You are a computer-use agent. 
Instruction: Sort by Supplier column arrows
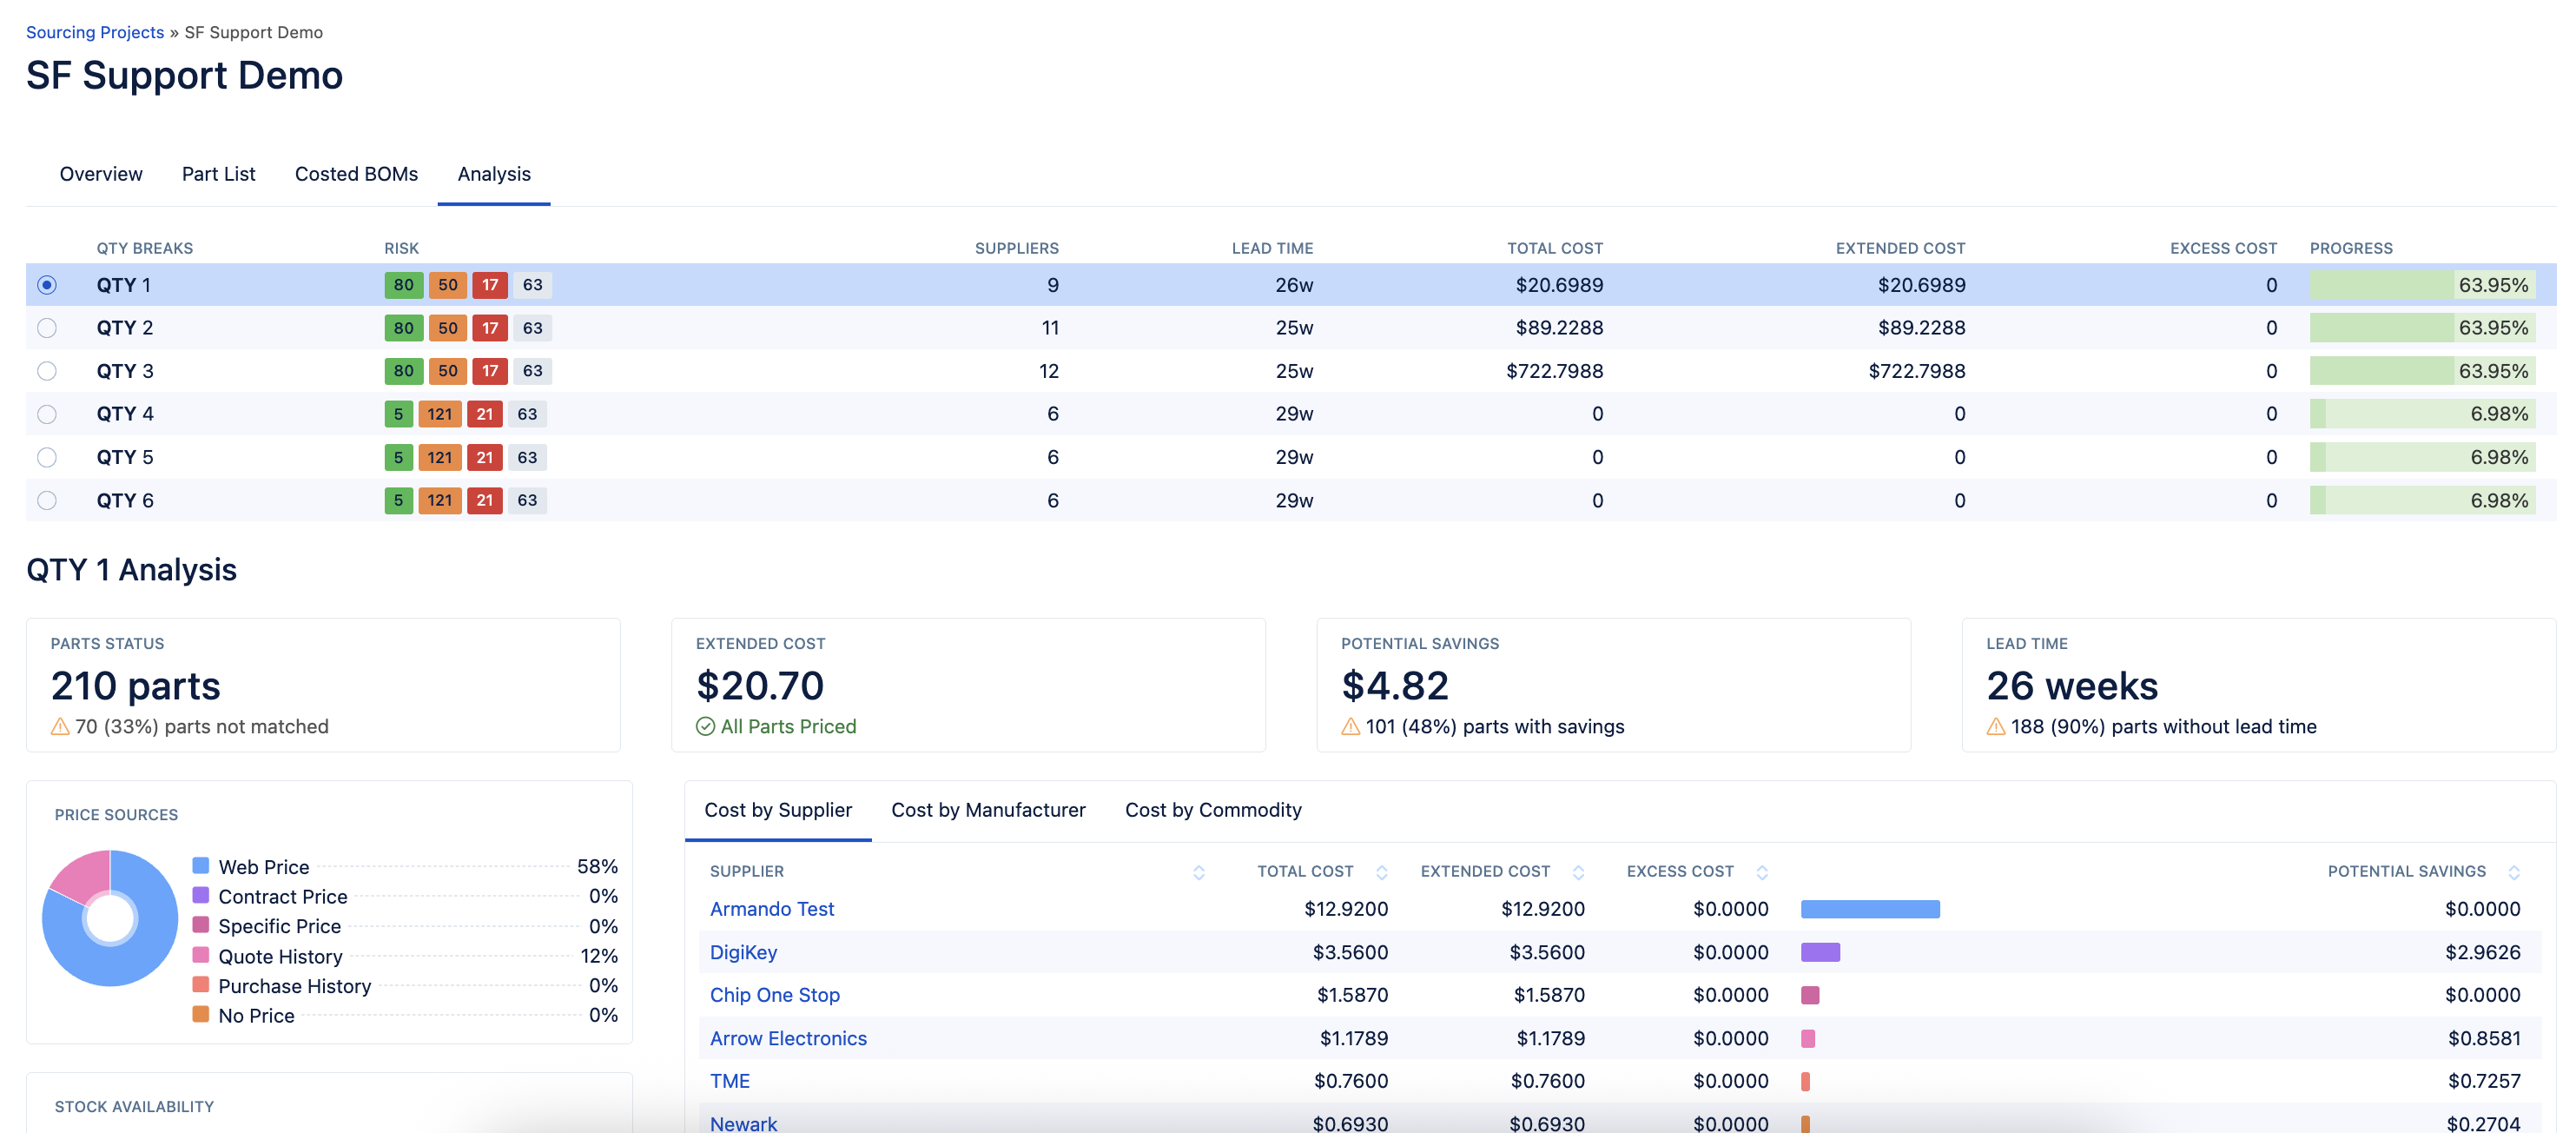click(1198, 872)
